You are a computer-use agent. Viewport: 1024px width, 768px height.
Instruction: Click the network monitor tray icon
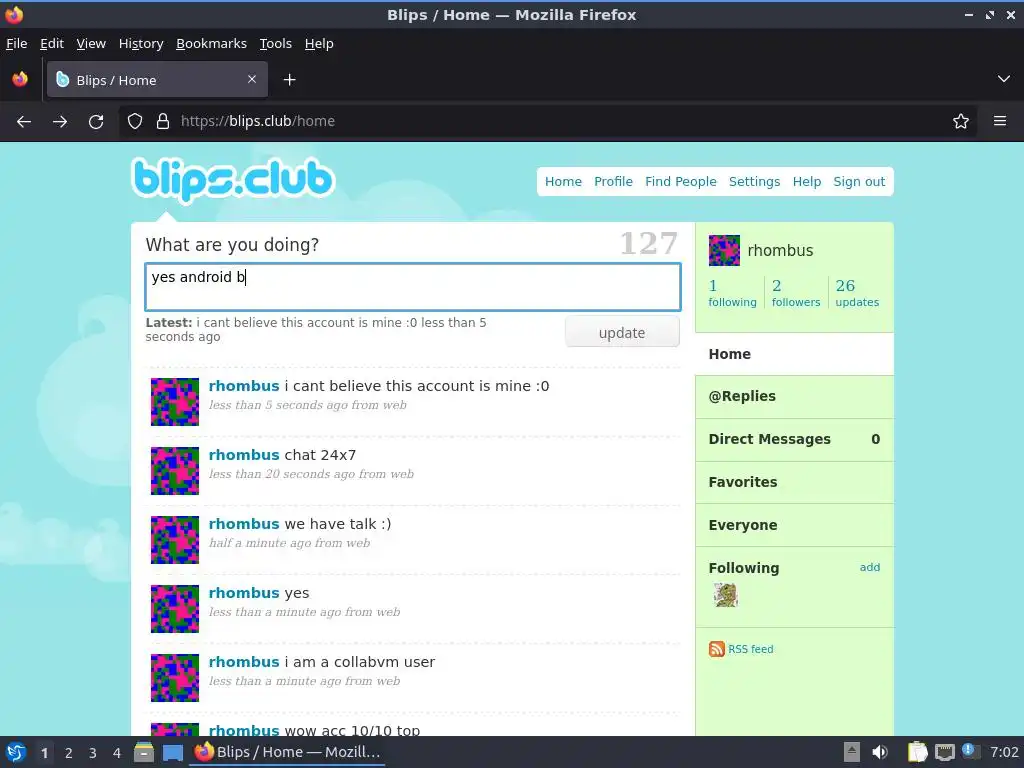(x=945, y=752)
